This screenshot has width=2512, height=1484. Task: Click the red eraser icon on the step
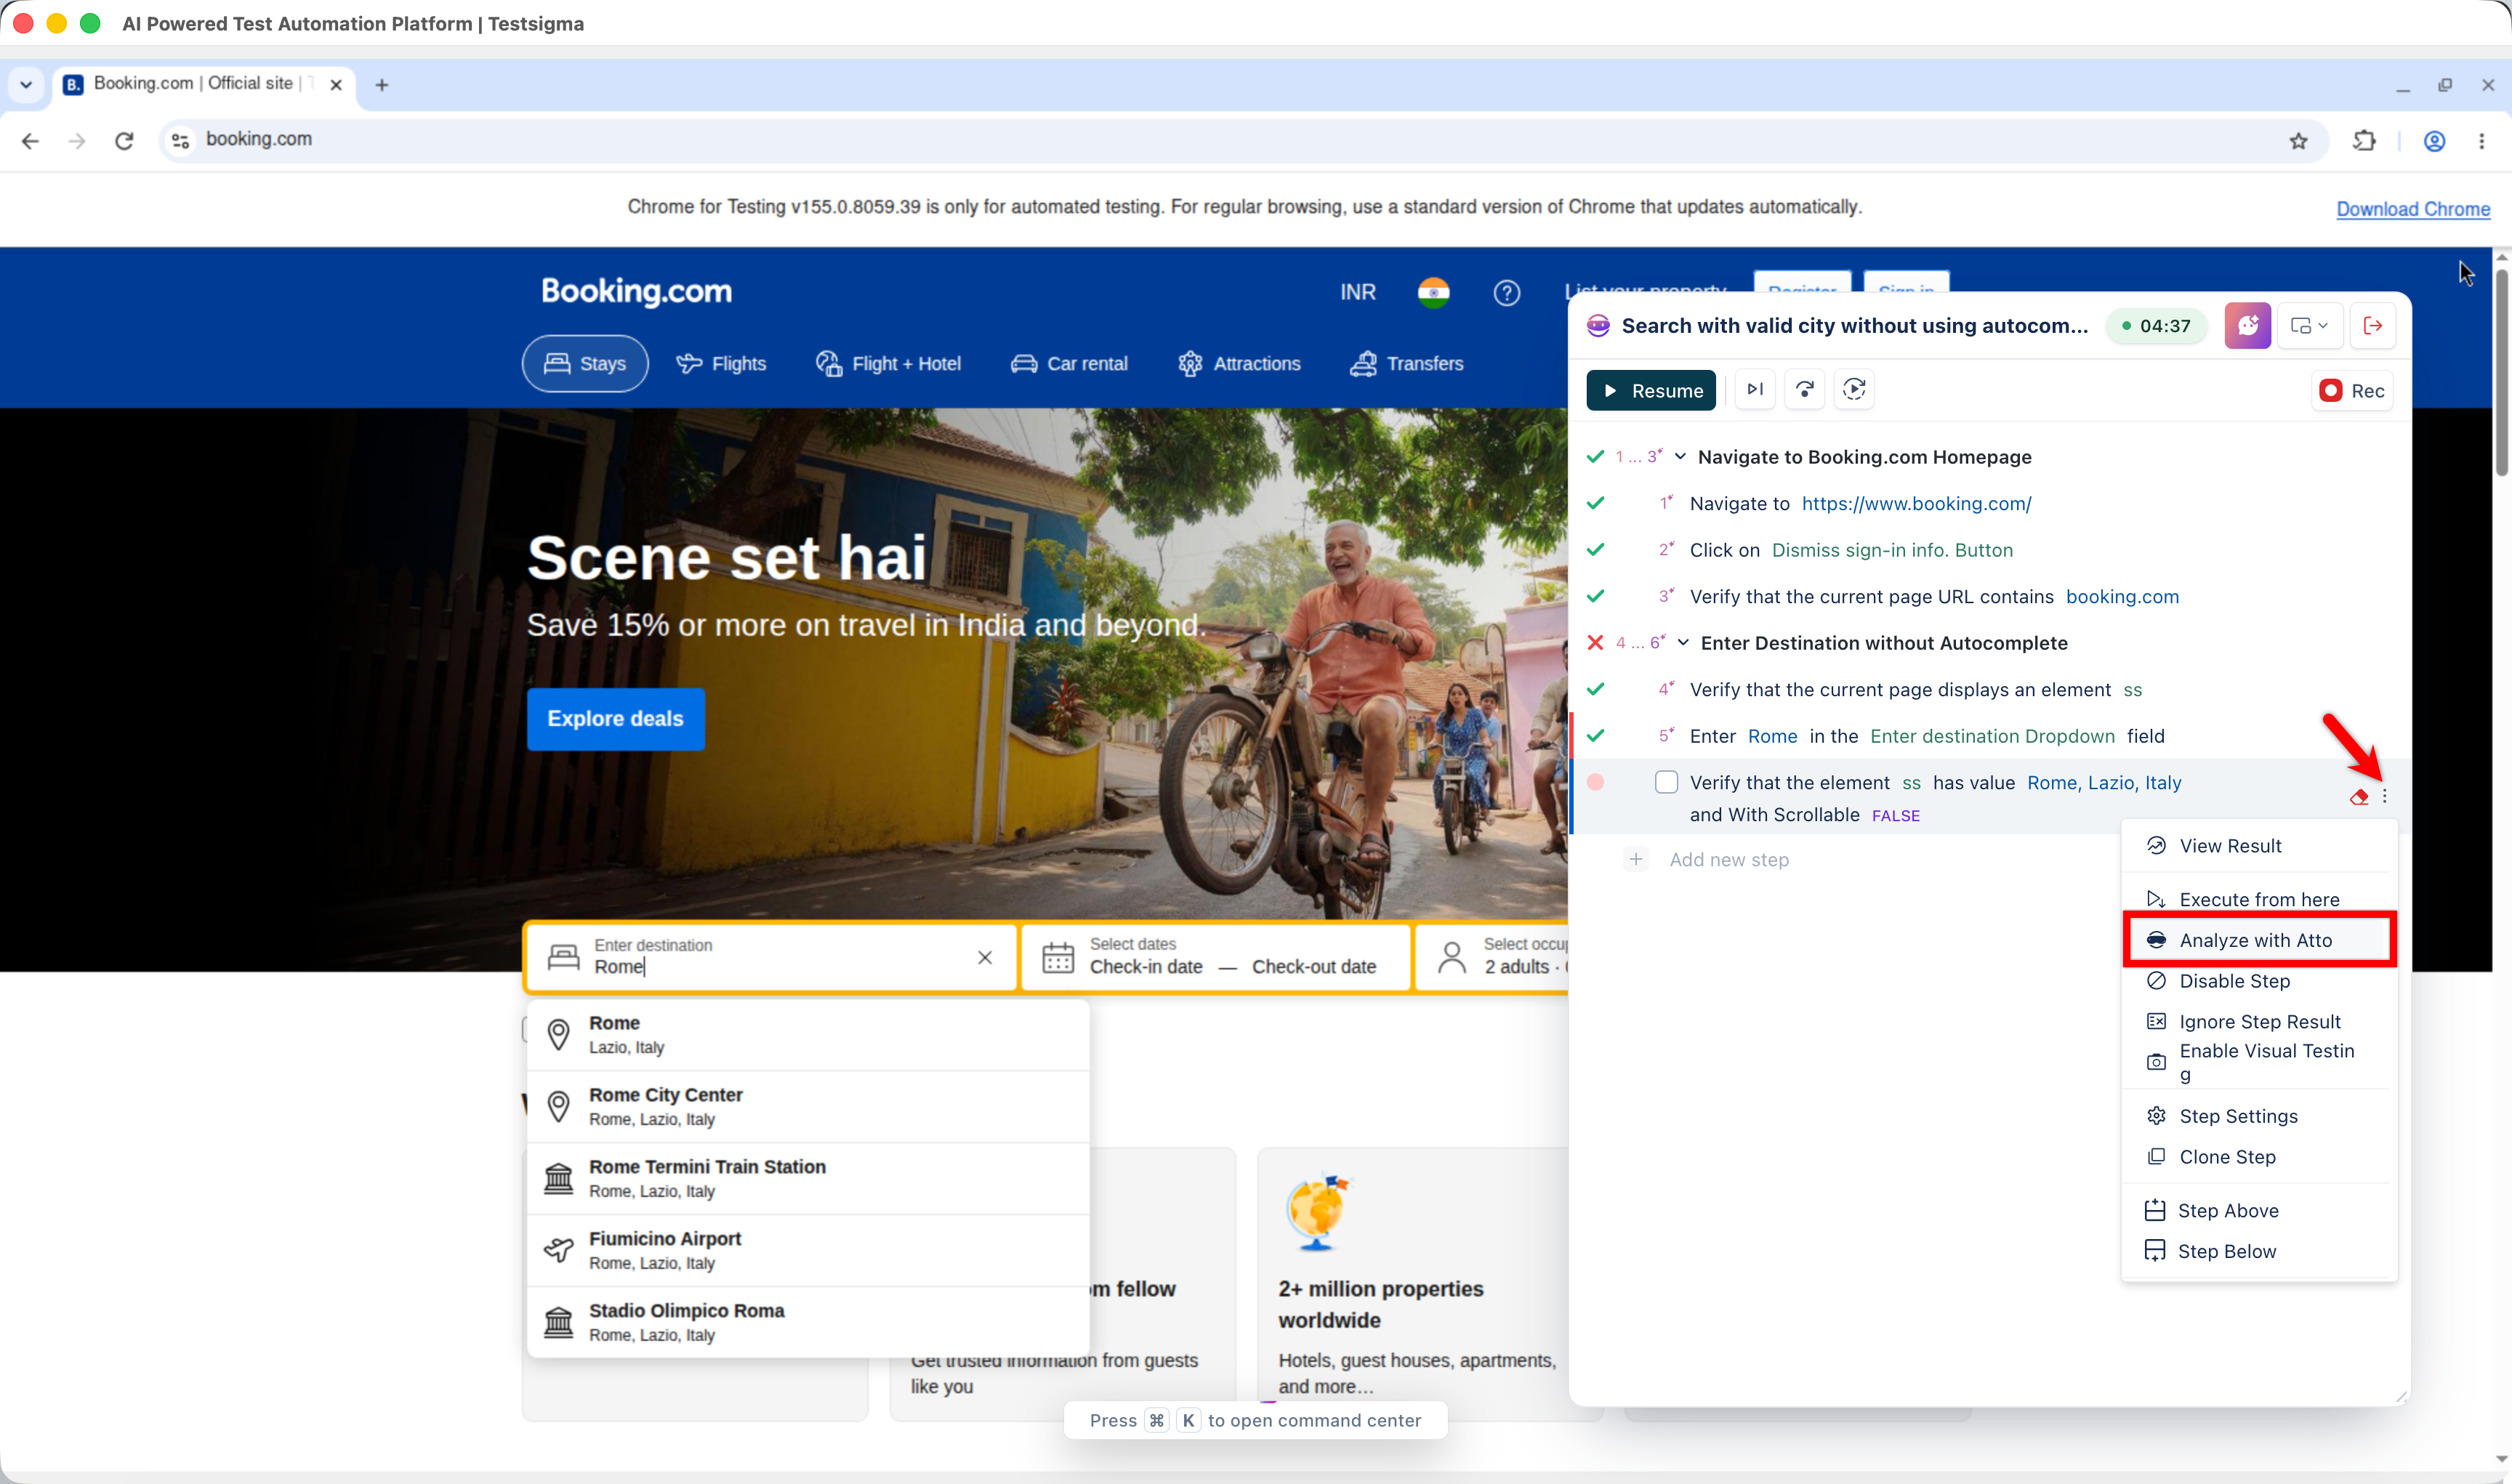(x=2359, y=797)
